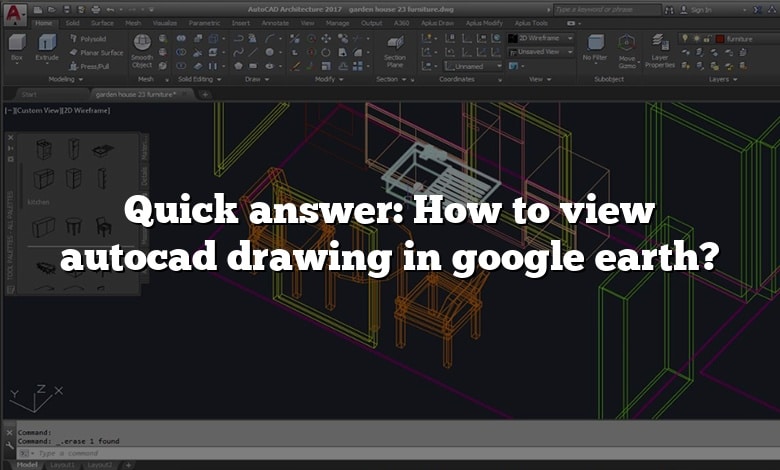Select the round table item in the tool palette

point(73,226)
